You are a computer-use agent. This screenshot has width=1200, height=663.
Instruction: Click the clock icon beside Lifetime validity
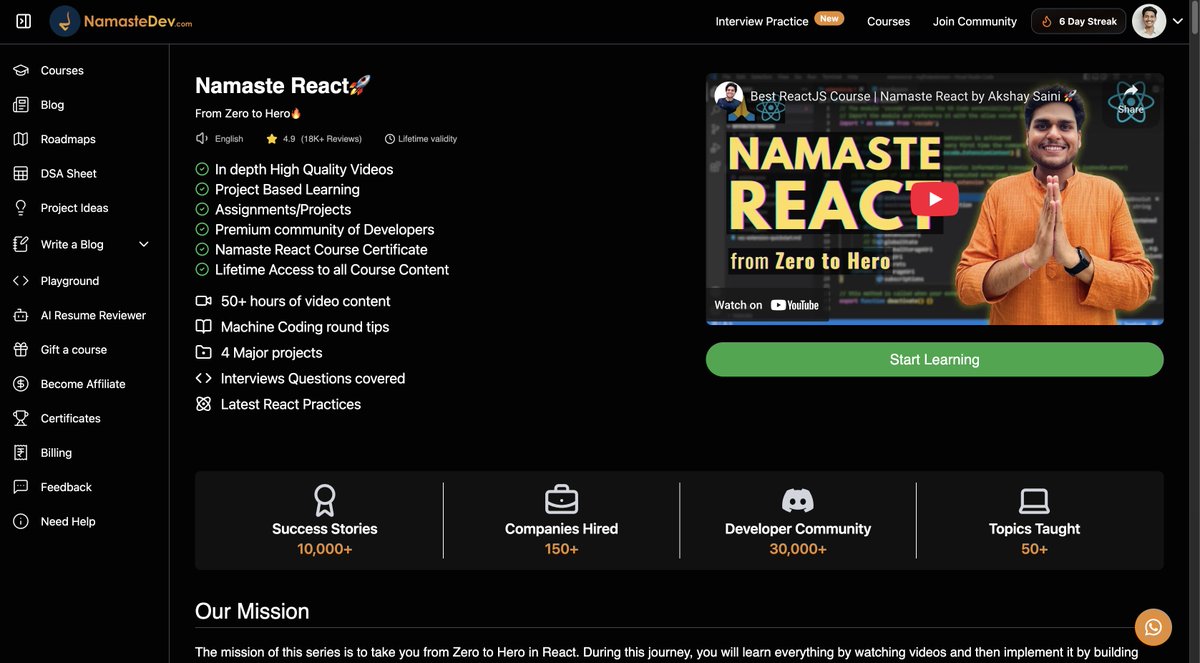coord(390,139)
